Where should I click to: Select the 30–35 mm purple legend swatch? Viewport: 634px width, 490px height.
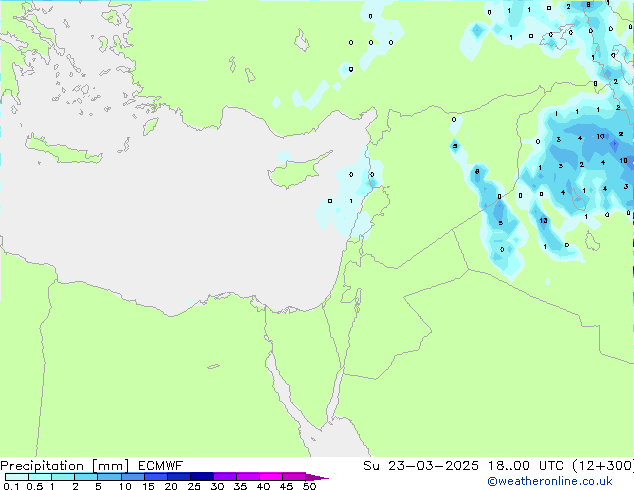pos(224,477)
